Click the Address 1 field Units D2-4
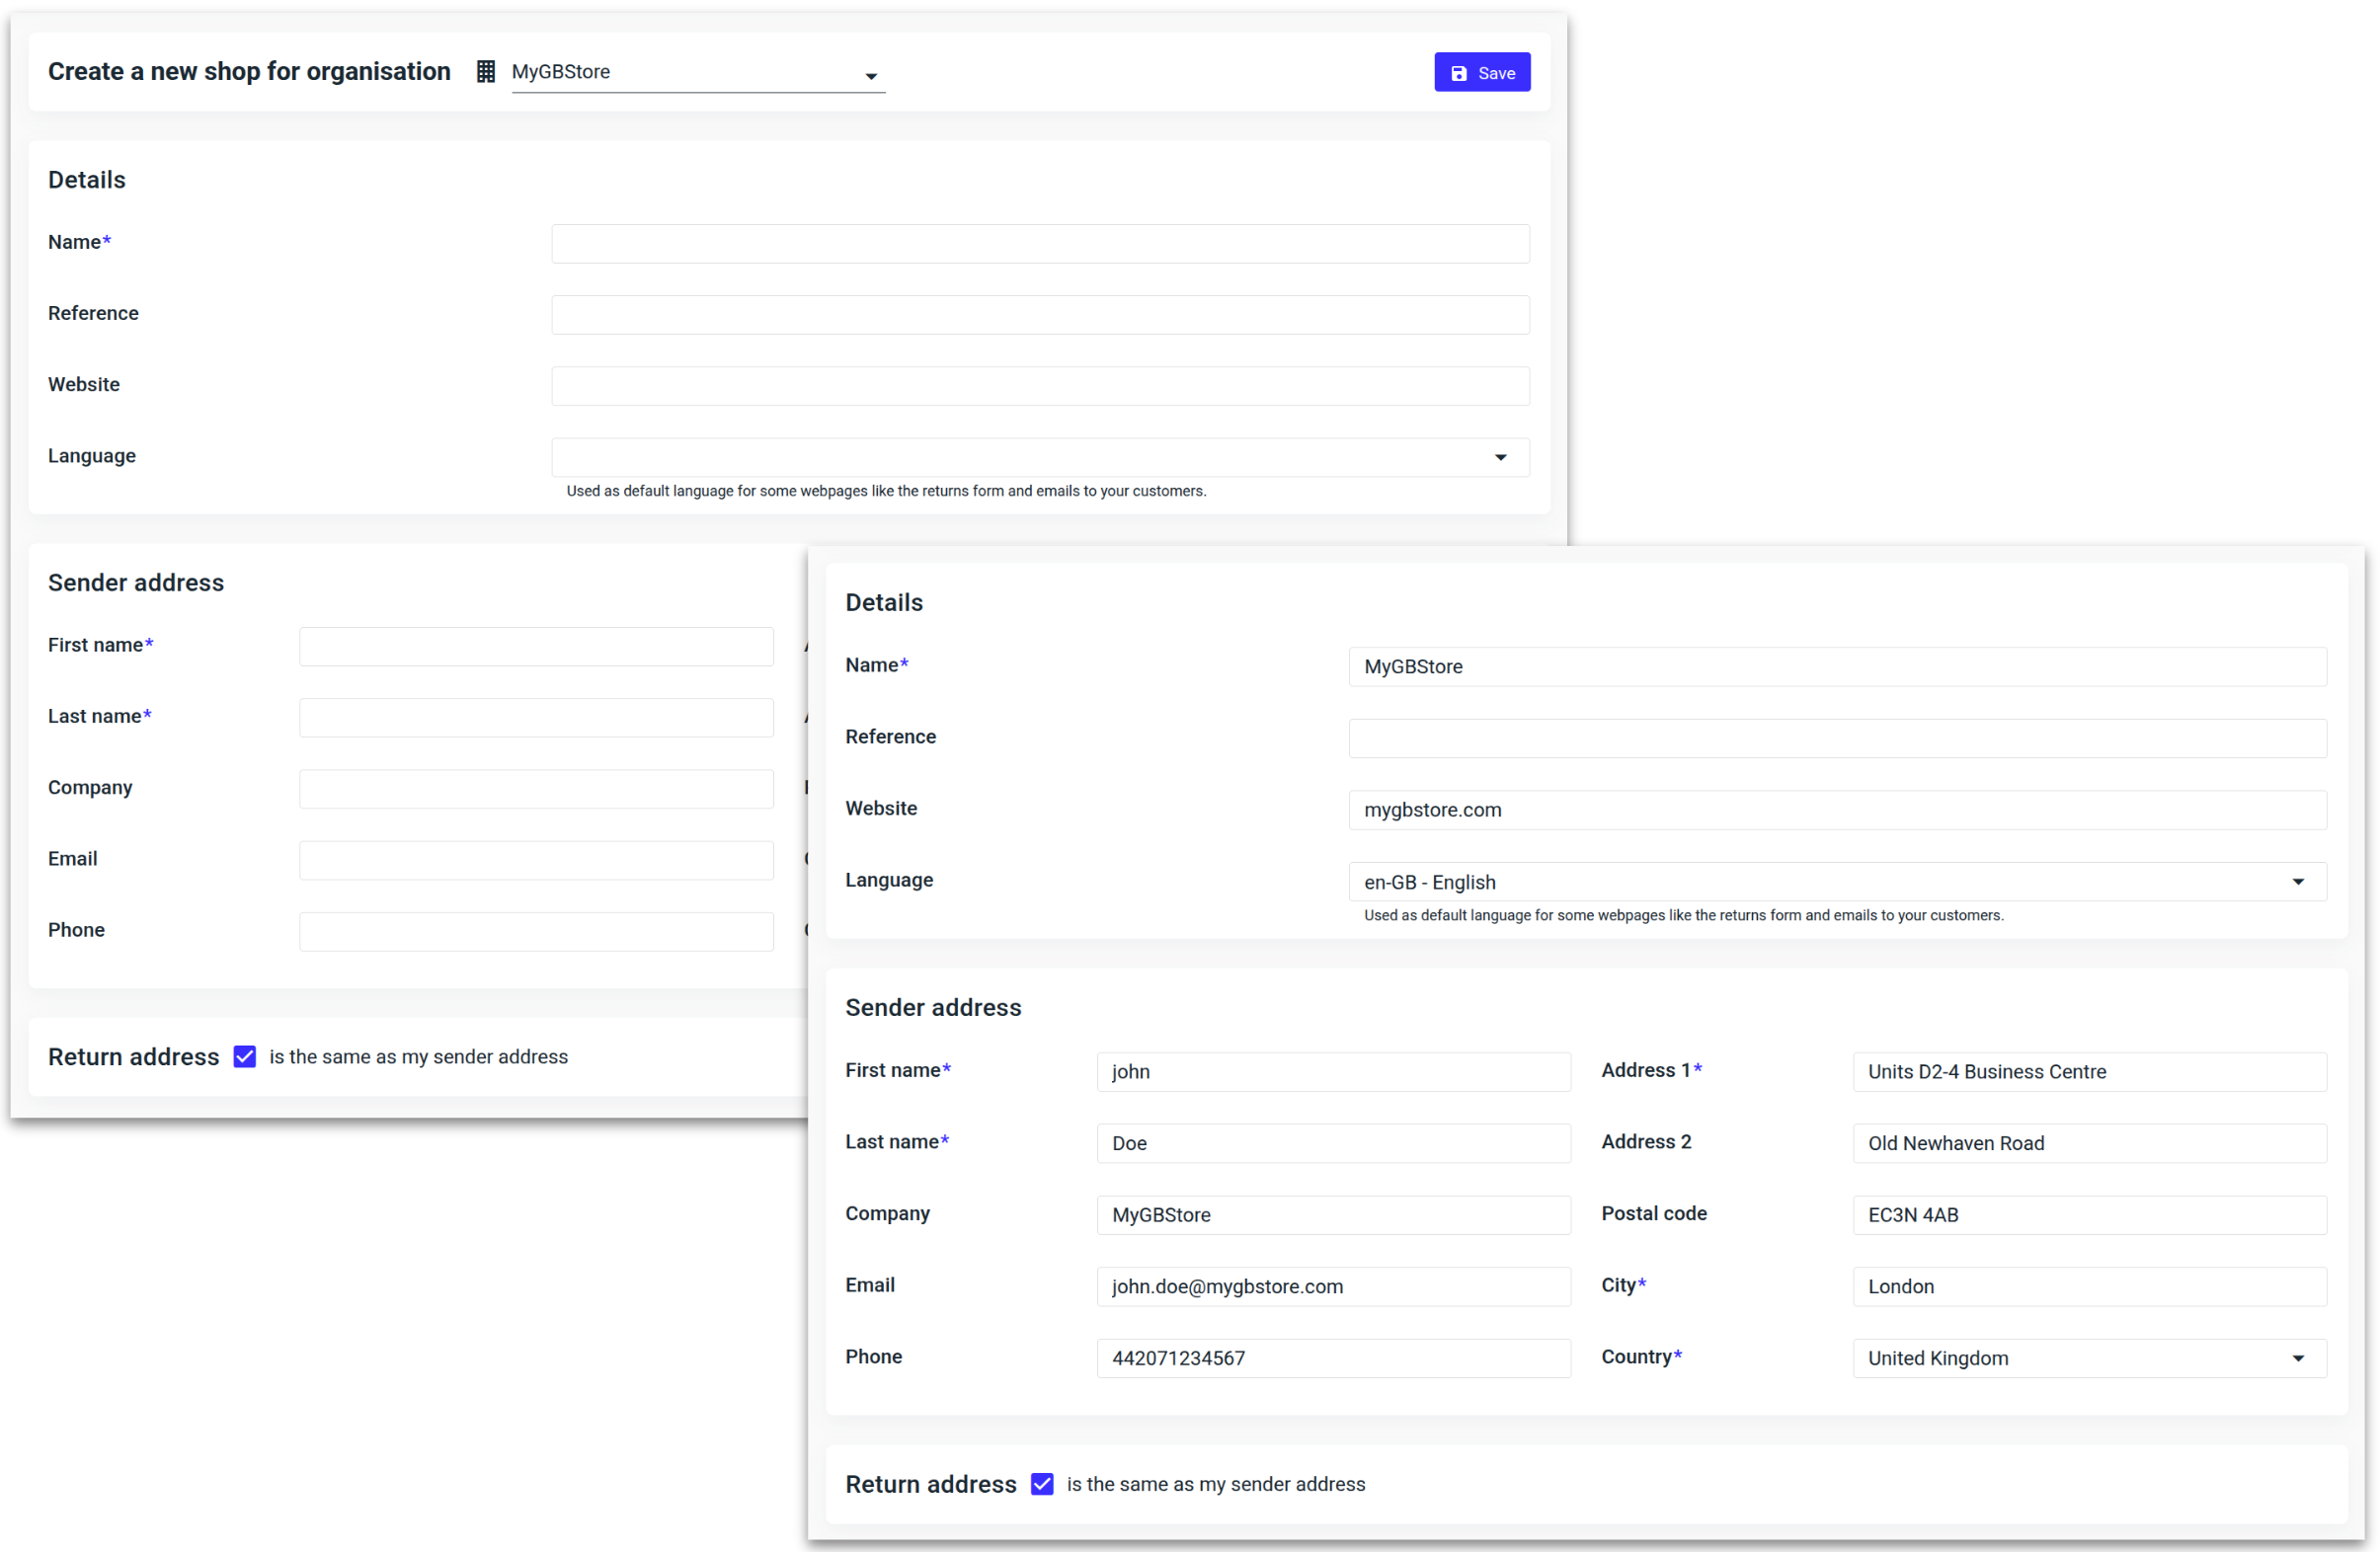Screen dimensions: 2380x1552 pyautogui.click(x=2088, y=1072)
